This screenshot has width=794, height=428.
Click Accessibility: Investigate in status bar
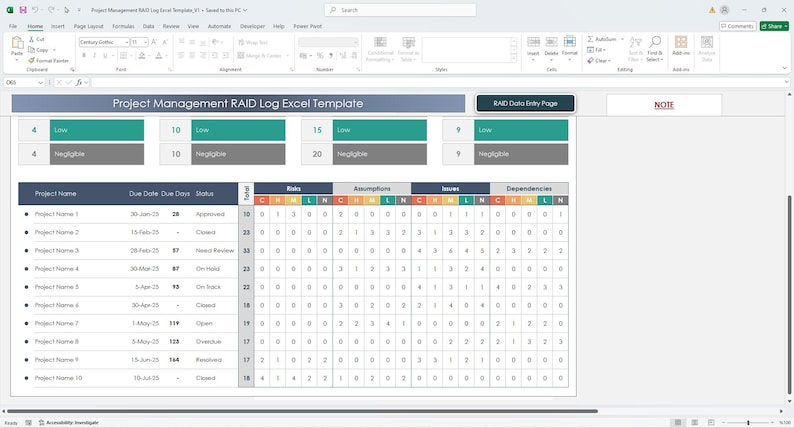click(68, 422)
